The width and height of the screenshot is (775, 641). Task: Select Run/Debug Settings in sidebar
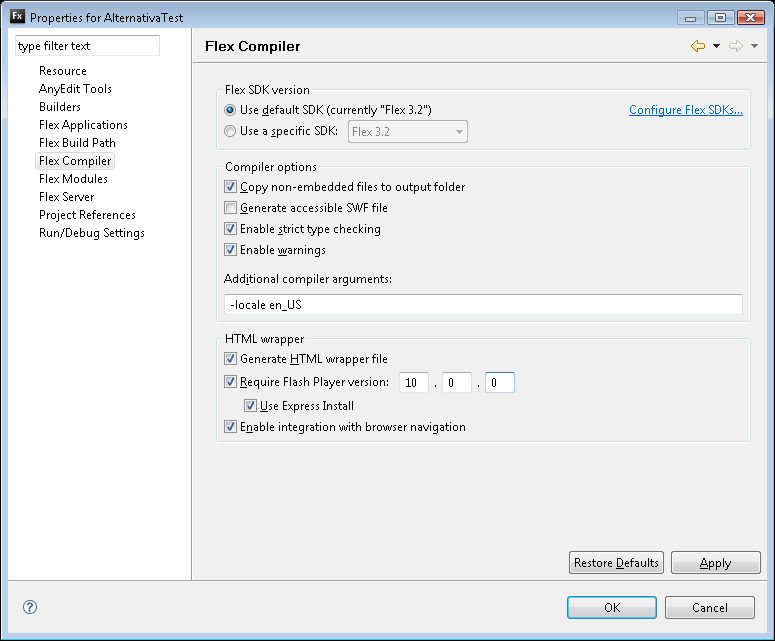point(91,233)
